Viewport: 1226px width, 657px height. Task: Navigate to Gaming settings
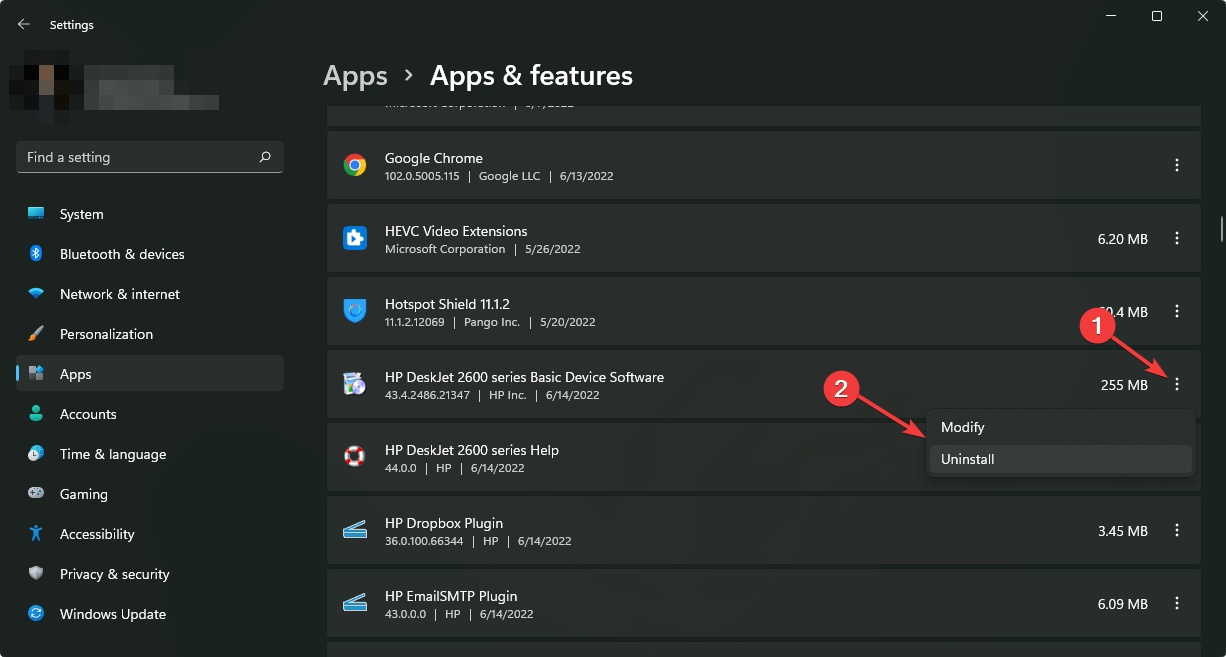coord(81,494)
